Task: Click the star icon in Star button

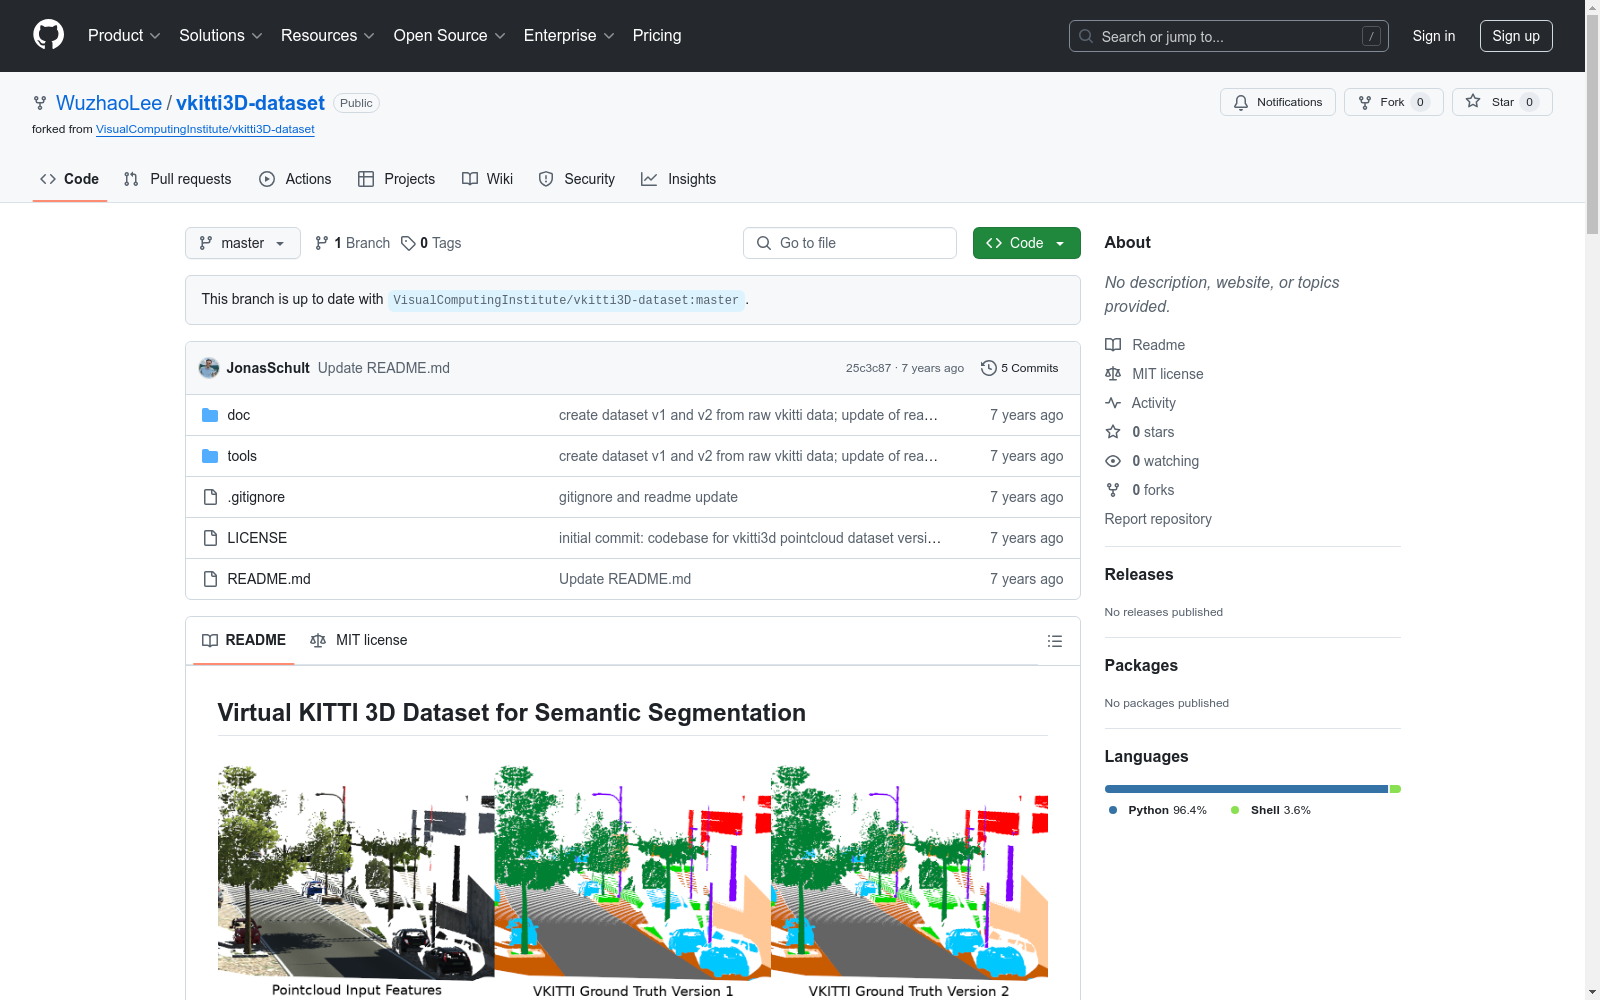Action: pos(1473,102)
